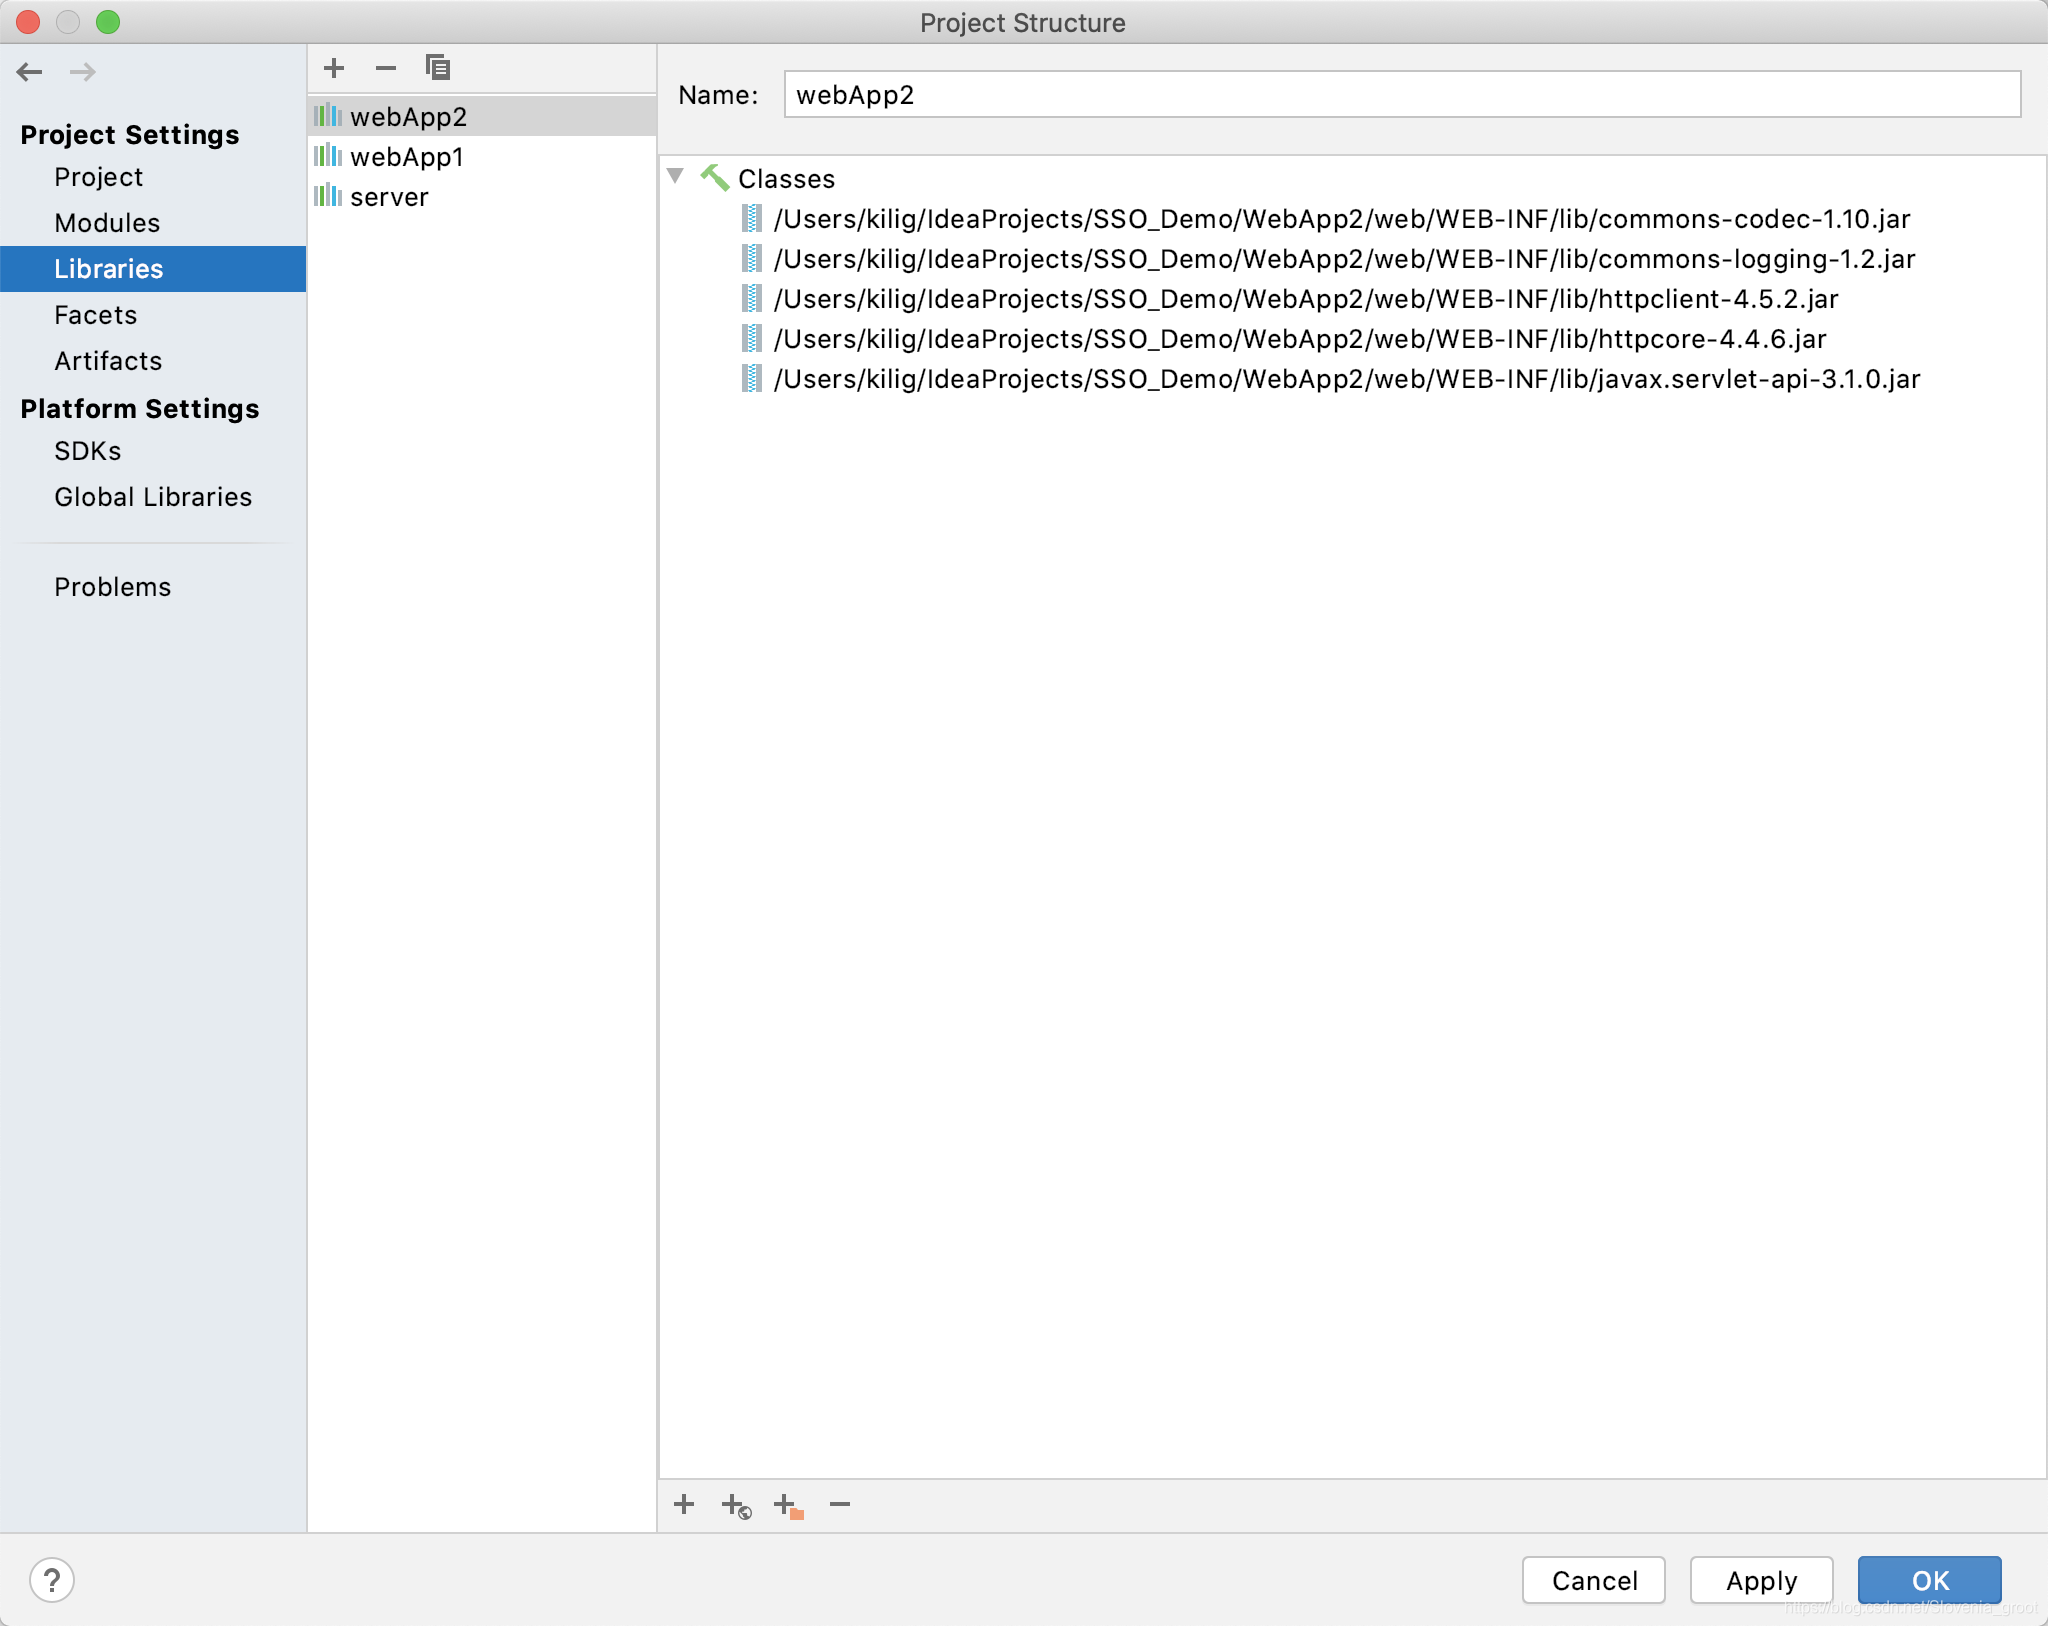The width and height of the screenshot is (2048, 1626).
Task: Click the back navigation arrow
Action: tap(30, 72)
